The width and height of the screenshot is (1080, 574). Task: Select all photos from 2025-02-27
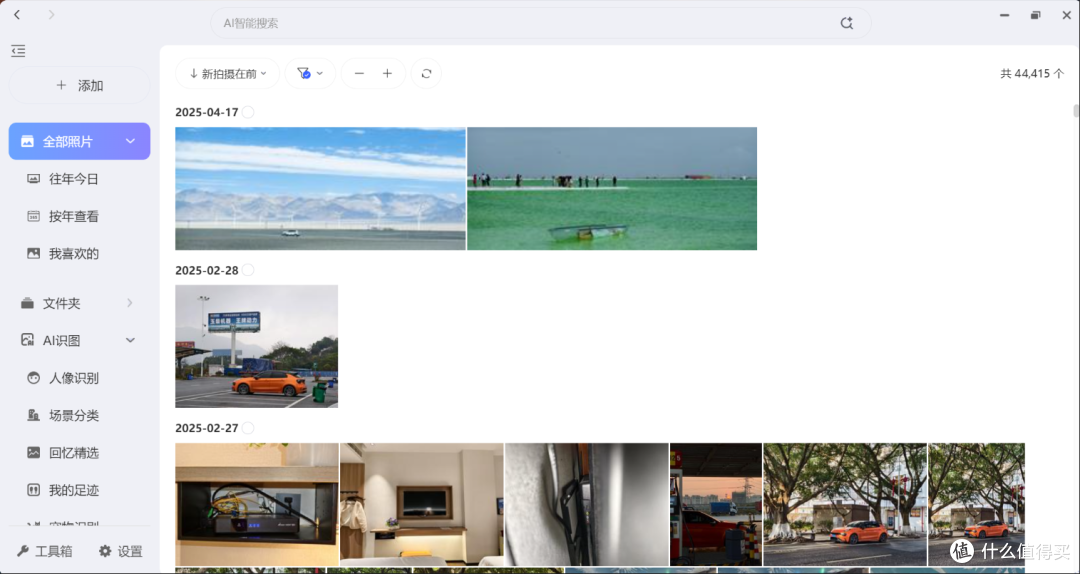tap(248, 428)
